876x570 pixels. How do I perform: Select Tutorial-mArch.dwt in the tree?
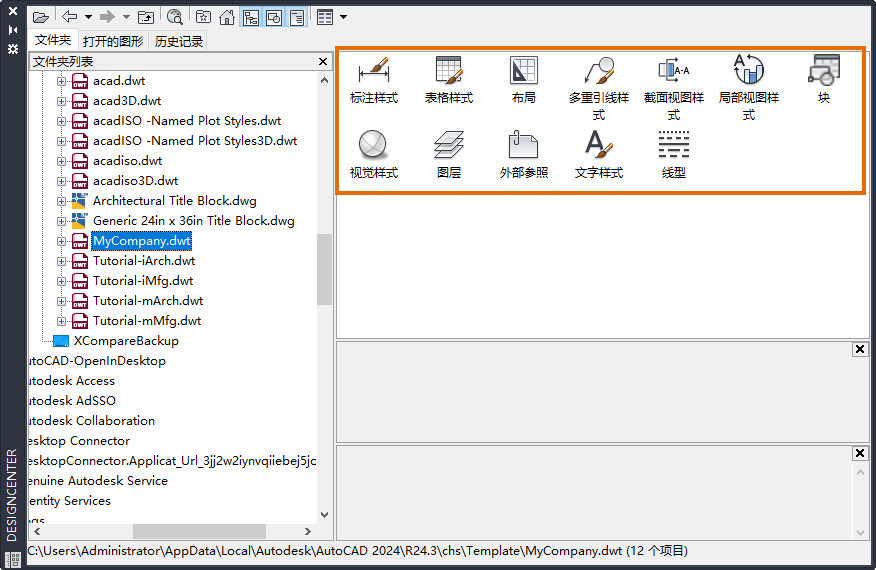click(x=147, y=301)
